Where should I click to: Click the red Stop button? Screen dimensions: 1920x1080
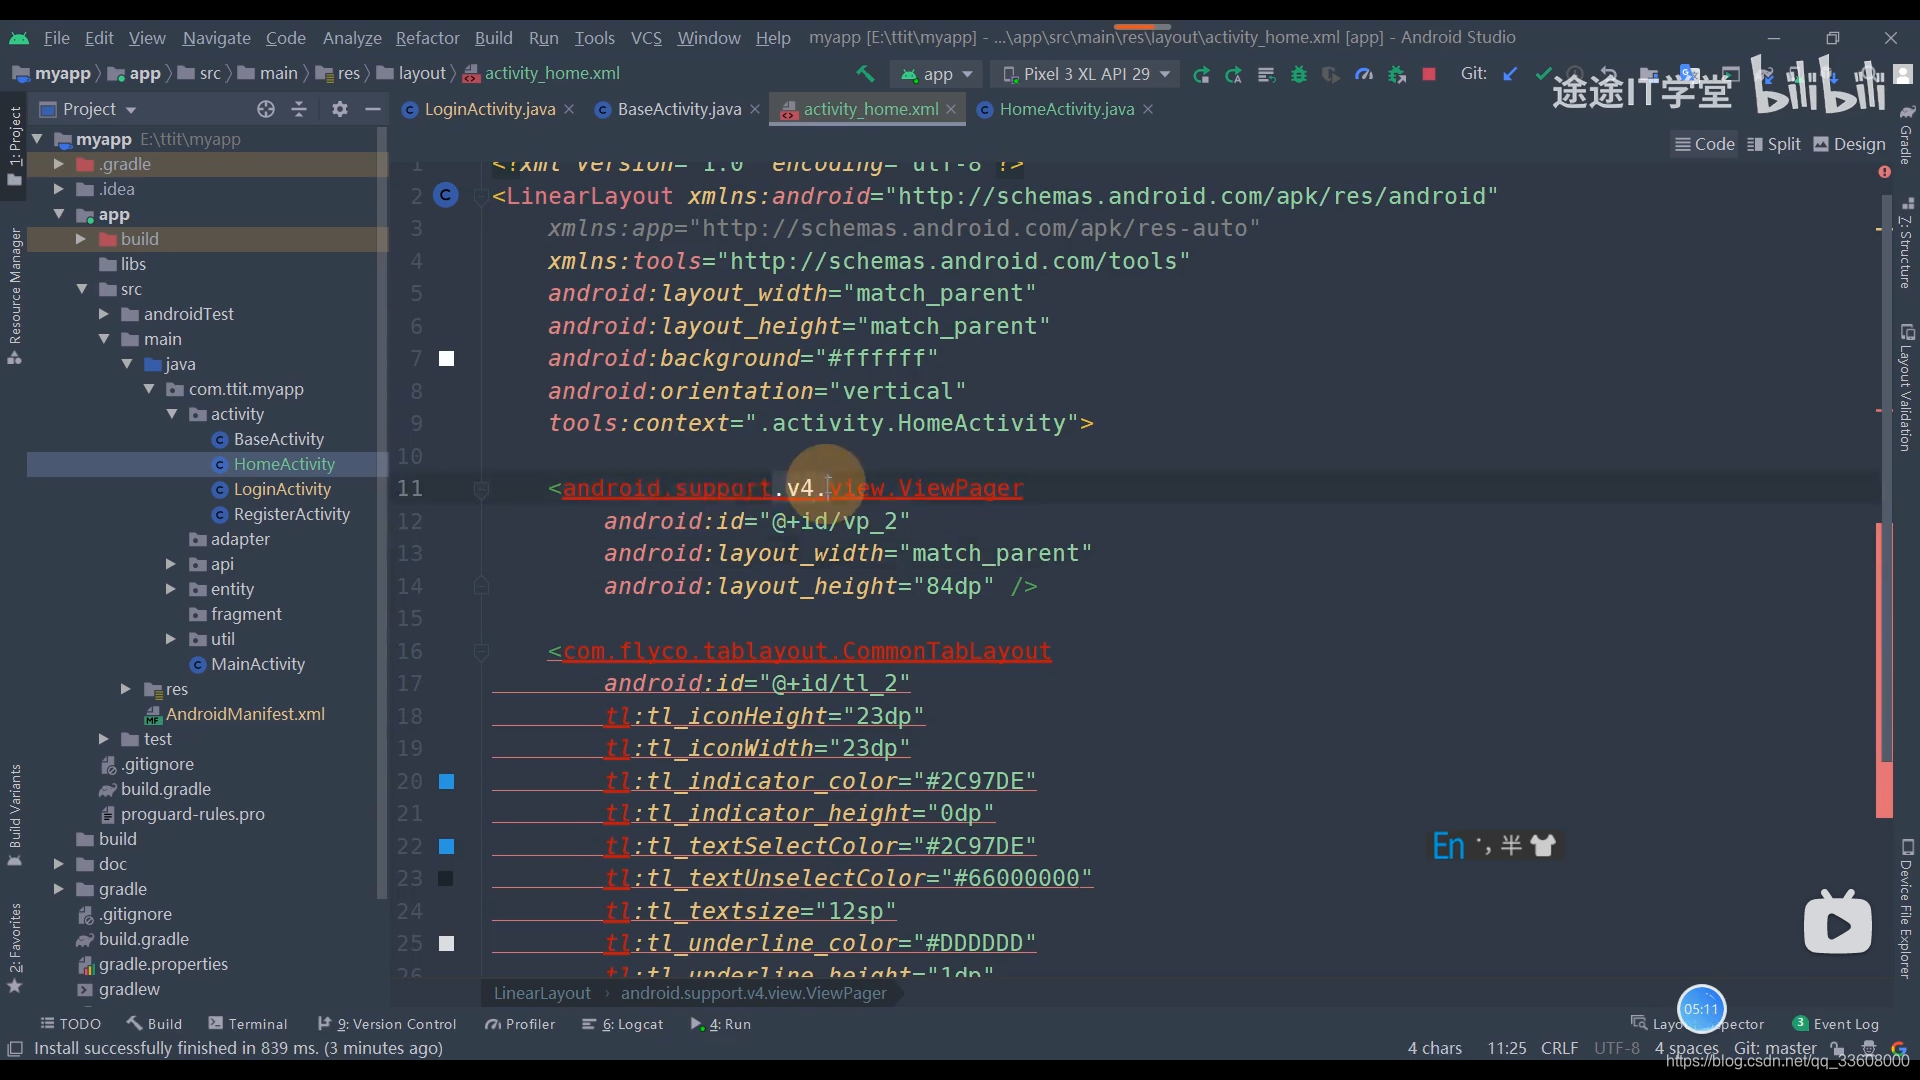1429,74
